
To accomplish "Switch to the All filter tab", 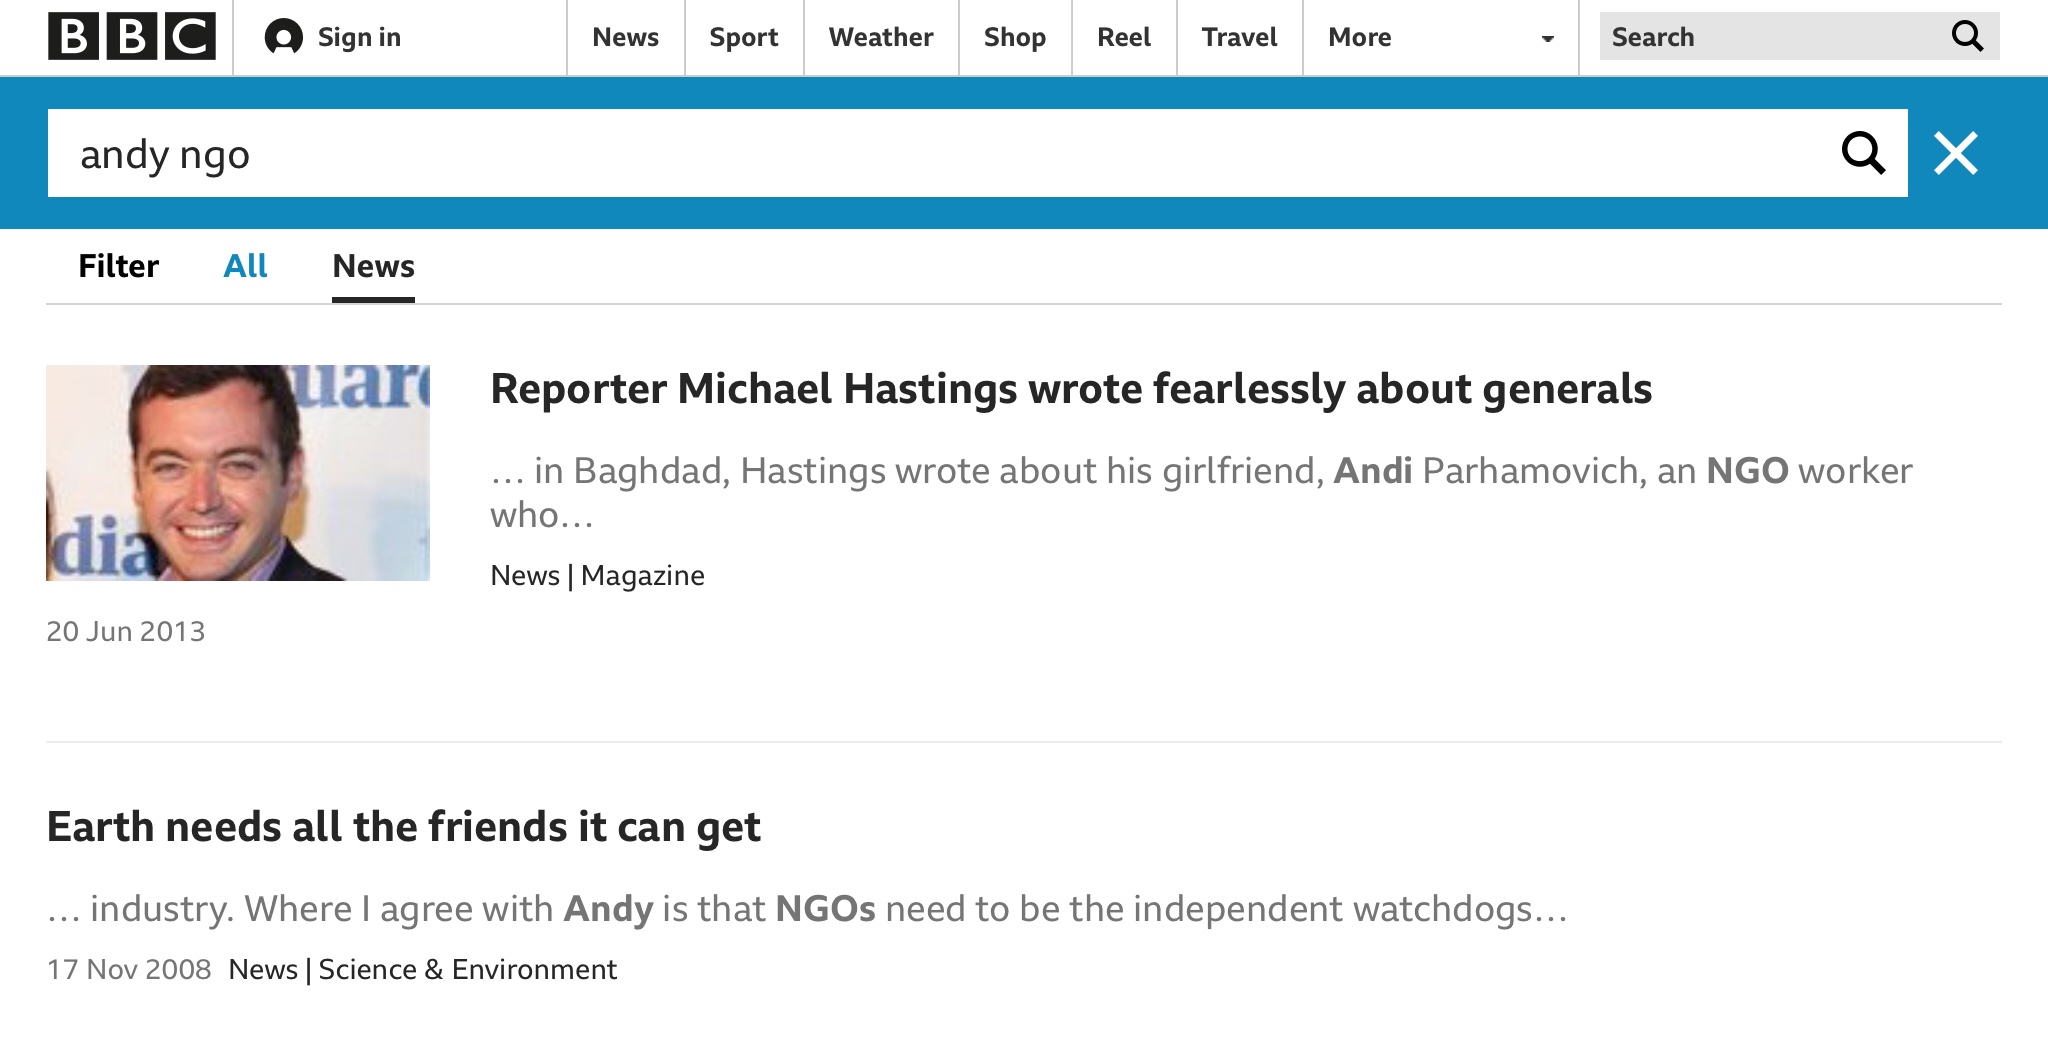I will click(x=245, y=266).
